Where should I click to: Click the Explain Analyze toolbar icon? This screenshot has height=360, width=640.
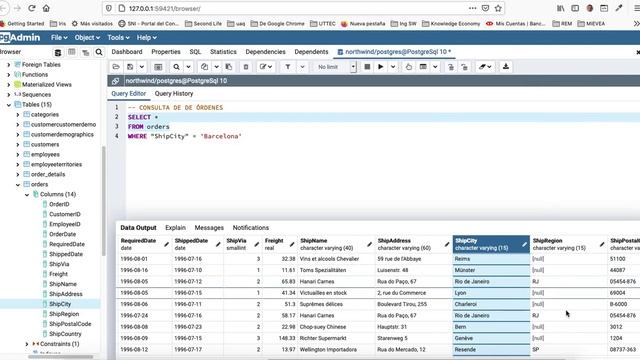pyautogui.click(x=423, y=67)
